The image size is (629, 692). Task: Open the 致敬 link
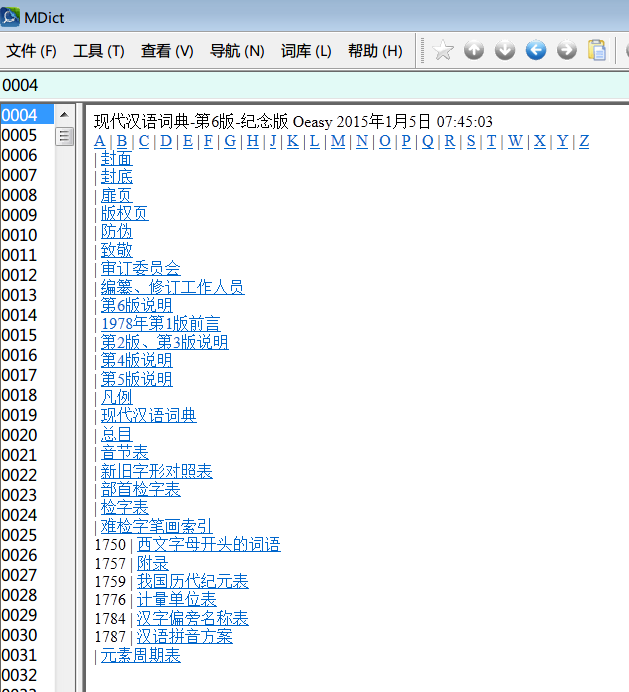pyautogui.click(x=117, y=250)
